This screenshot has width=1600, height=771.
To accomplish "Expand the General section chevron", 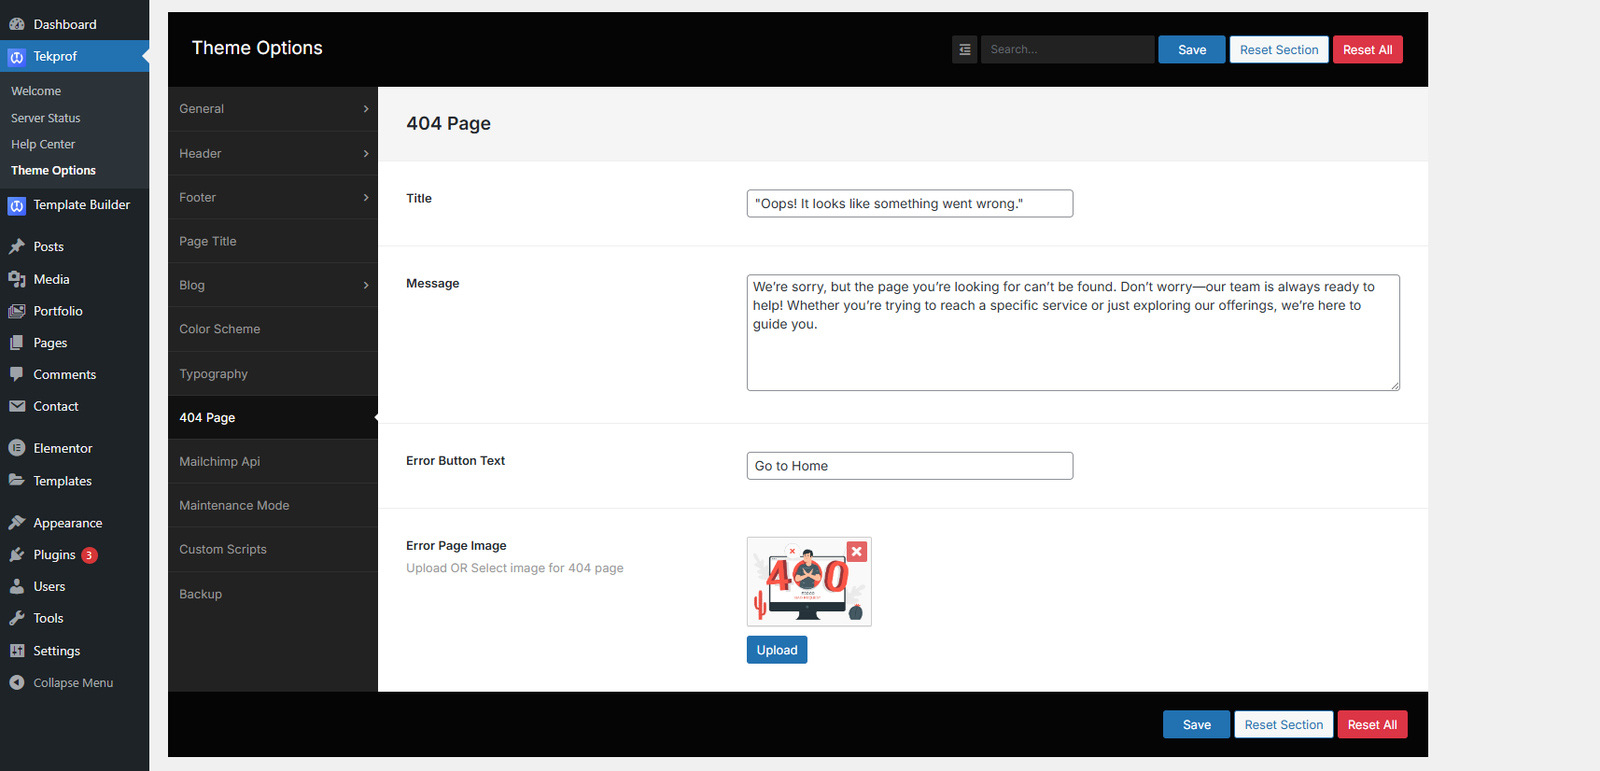I will [x=366, y=109].
